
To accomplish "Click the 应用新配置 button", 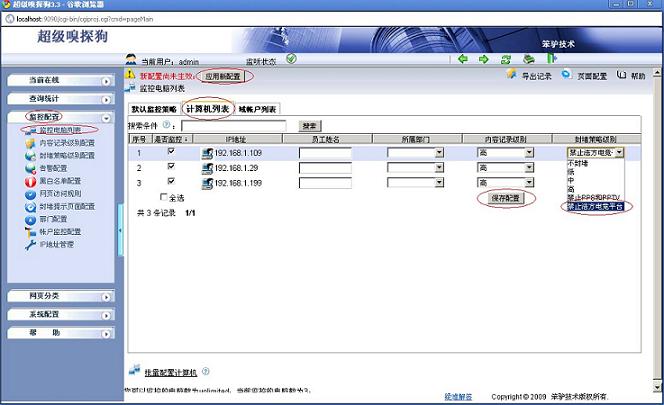I will pos(225,76).
